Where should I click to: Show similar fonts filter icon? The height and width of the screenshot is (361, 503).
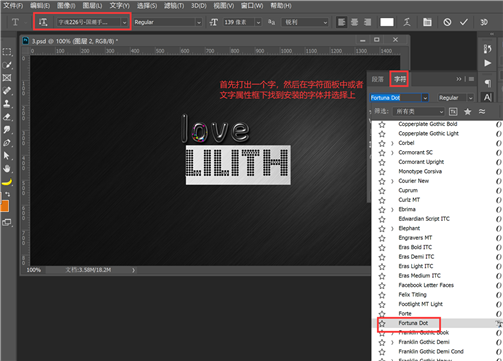tap(482, 112)
